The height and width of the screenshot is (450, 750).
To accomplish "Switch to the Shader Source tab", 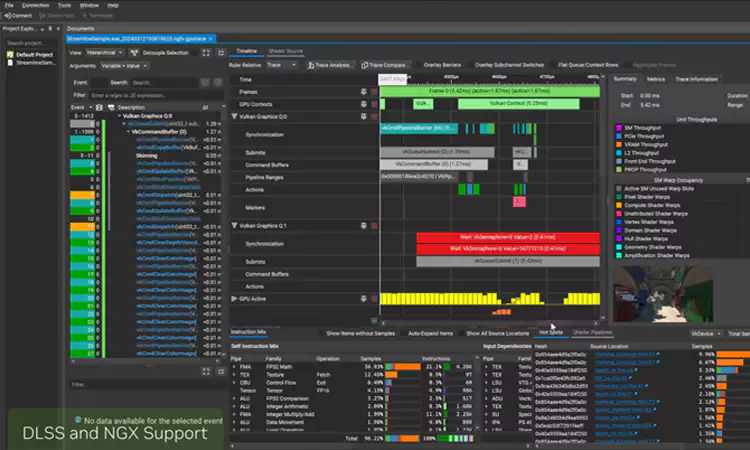I will point(286,51).
